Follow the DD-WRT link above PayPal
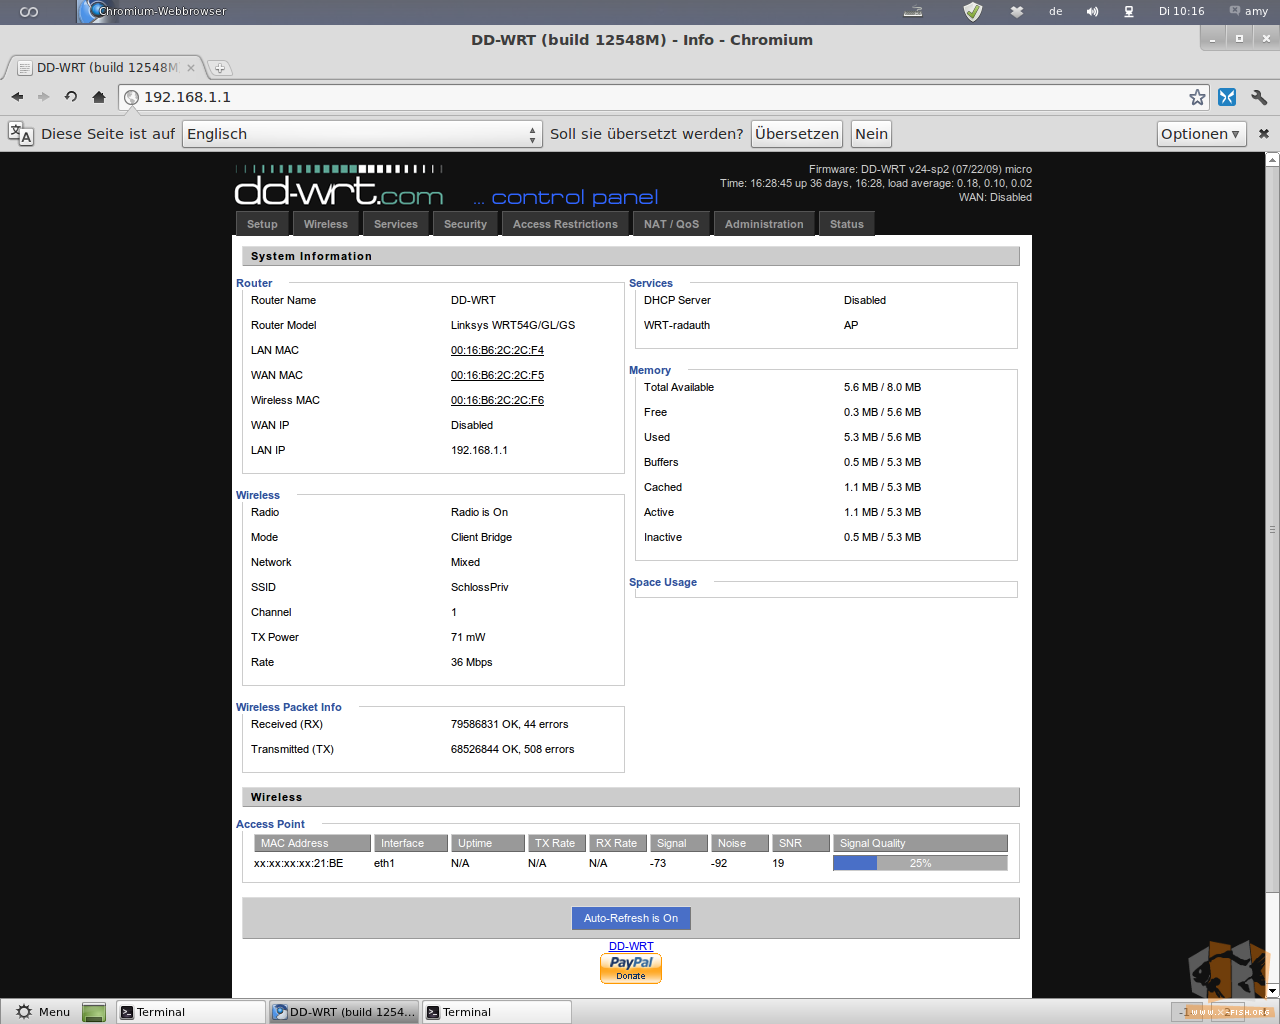 pos(631,946)
